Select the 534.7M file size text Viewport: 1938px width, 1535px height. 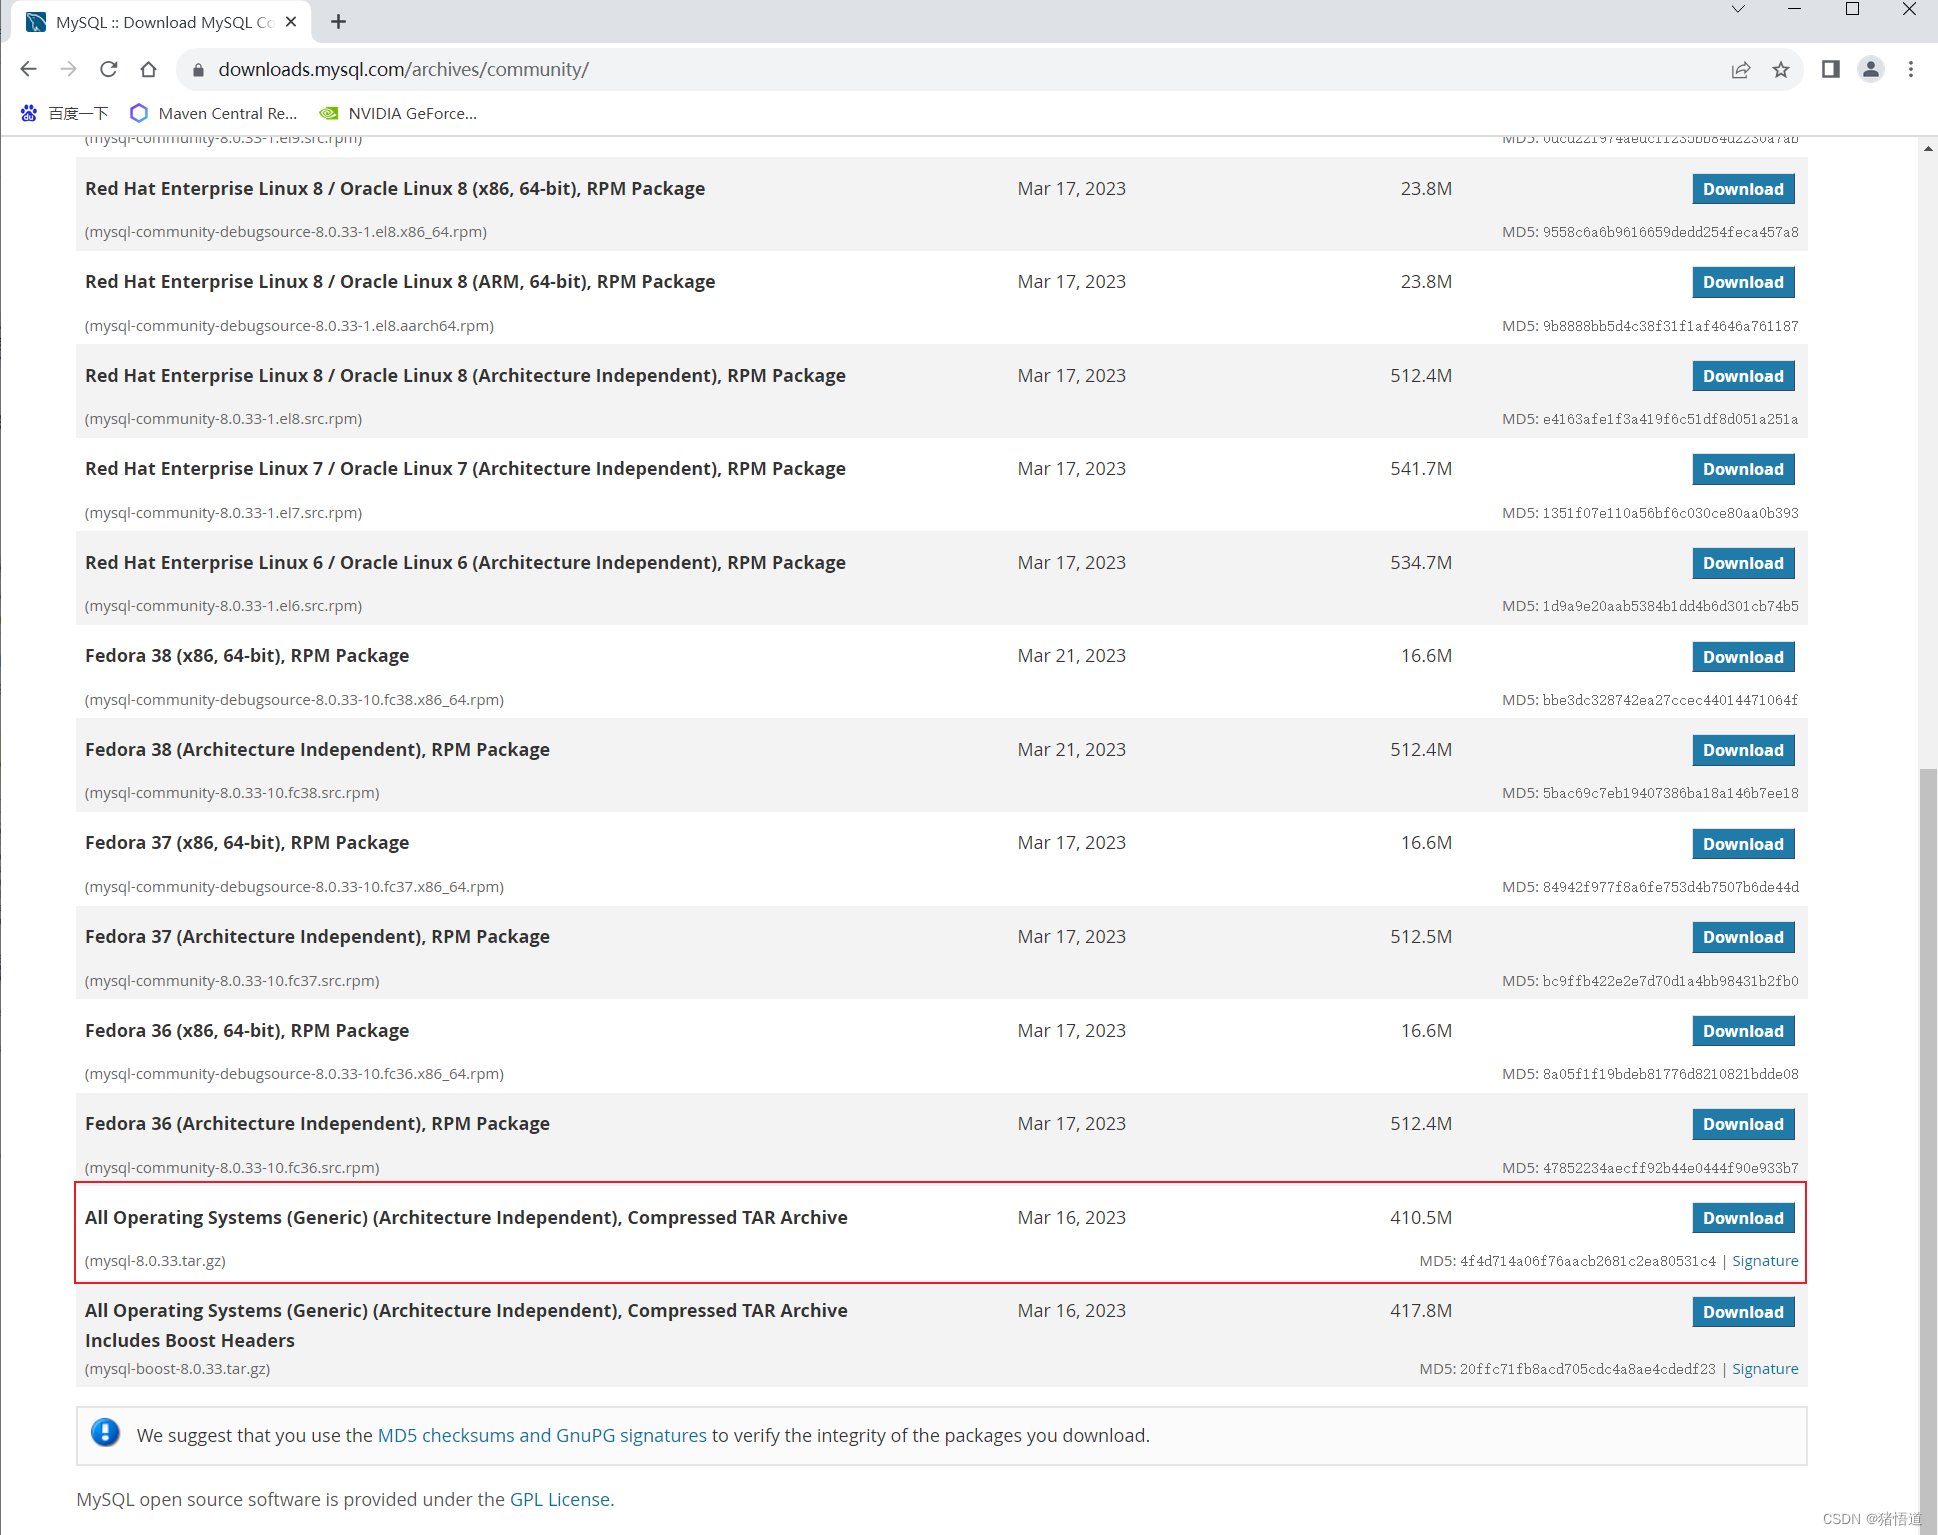1421,562
